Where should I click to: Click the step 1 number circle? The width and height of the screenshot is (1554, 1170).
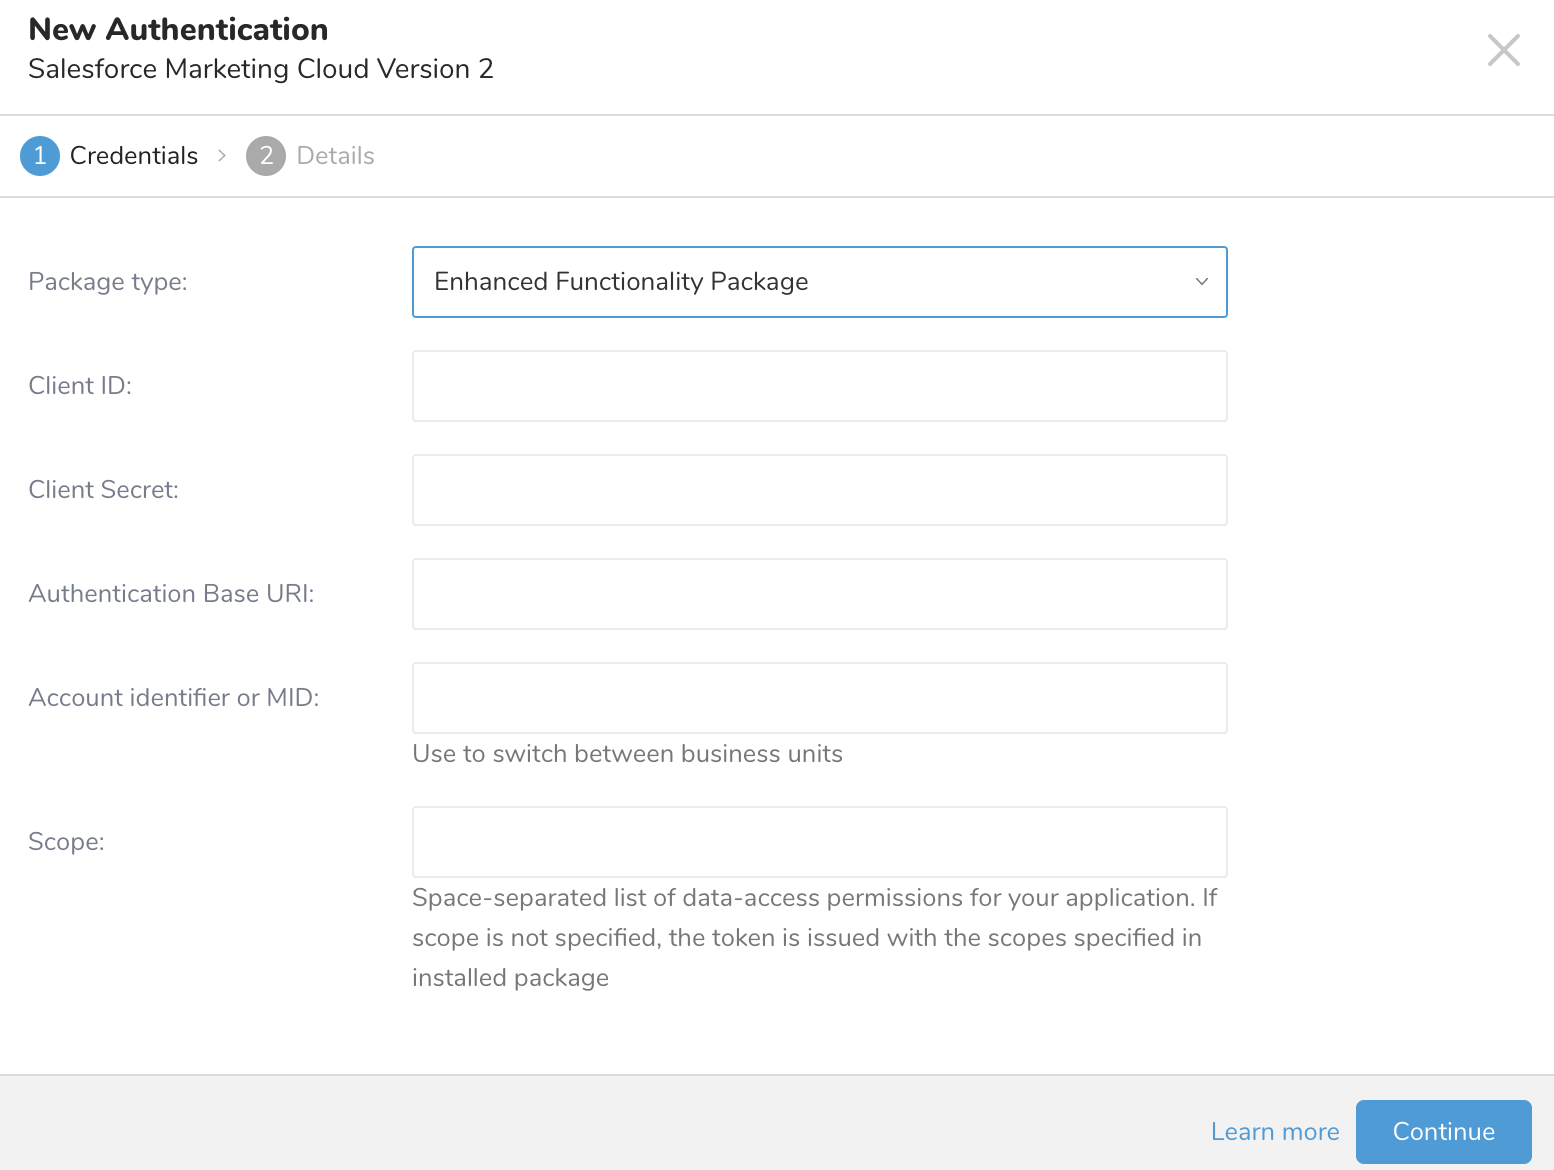pyautogui.click(x=40, y=156)
